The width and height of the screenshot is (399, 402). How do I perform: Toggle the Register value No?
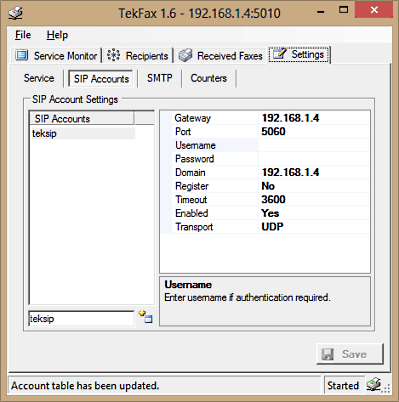coord(314,186)
